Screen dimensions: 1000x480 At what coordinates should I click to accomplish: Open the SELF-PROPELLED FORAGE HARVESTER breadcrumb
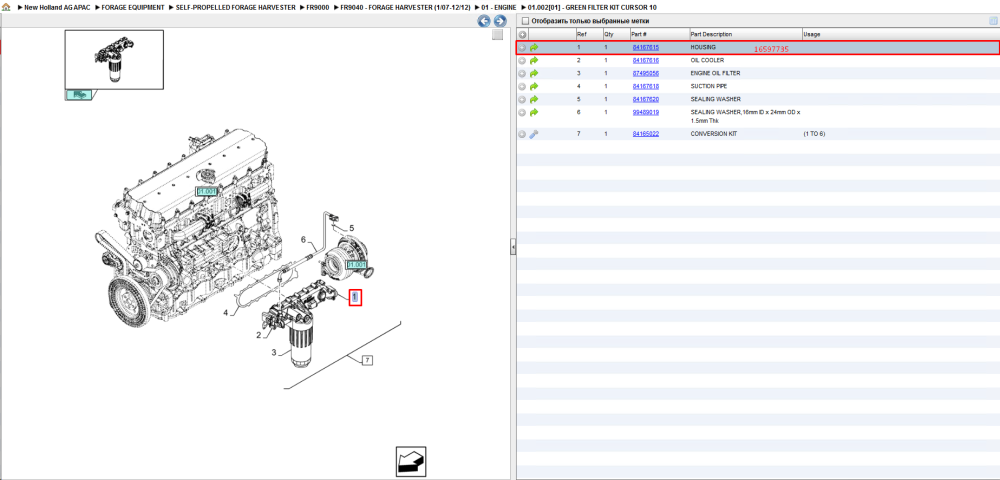pos(235,7)
